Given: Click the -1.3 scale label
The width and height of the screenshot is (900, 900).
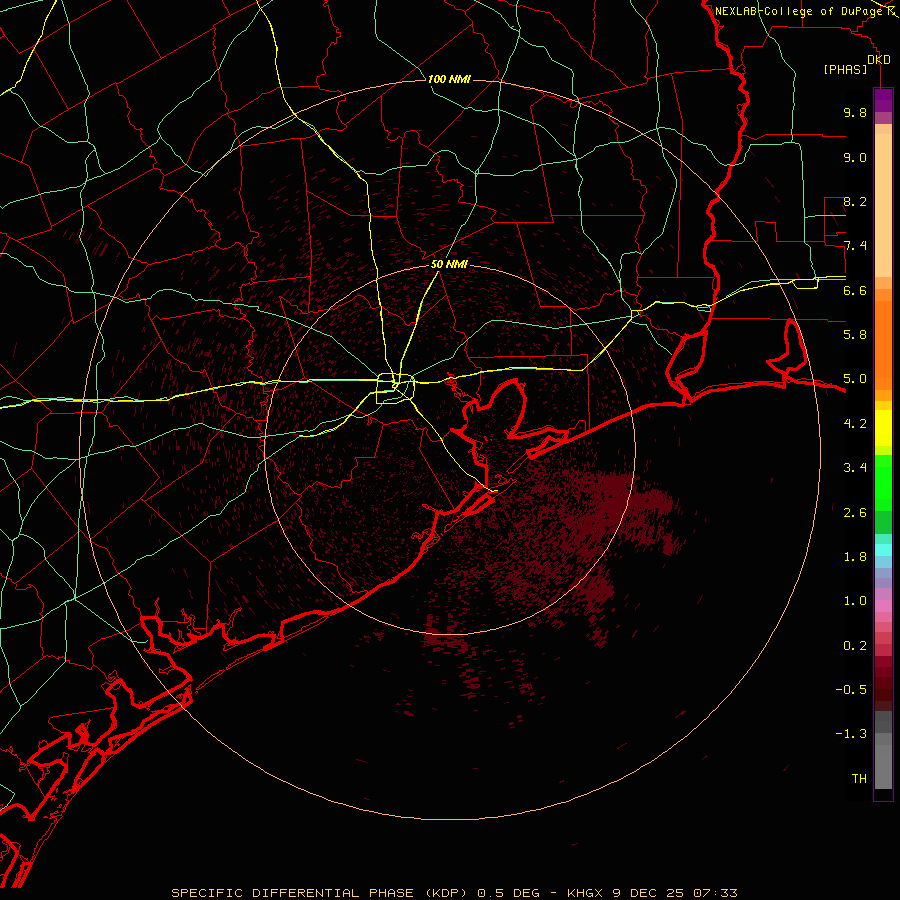Looking at the screenshot, I should pyautogui.click(x=851, y=735).
